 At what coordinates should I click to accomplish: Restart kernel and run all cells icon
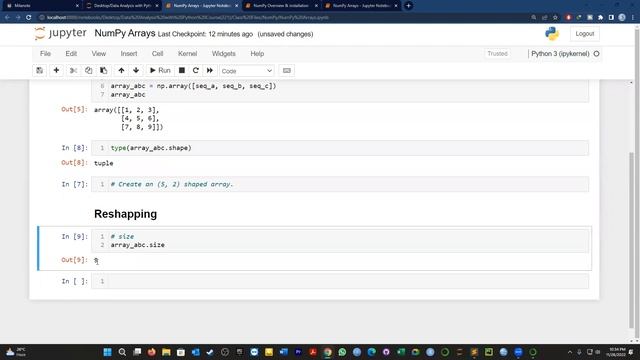[210, 71]
